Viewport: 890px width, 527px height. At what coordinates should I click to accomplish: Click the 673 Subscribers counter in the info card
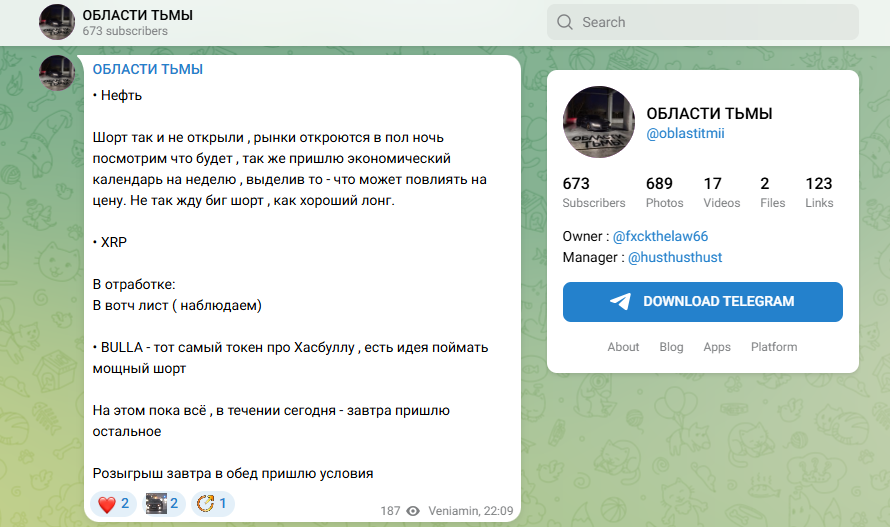[x=594, y=193]
